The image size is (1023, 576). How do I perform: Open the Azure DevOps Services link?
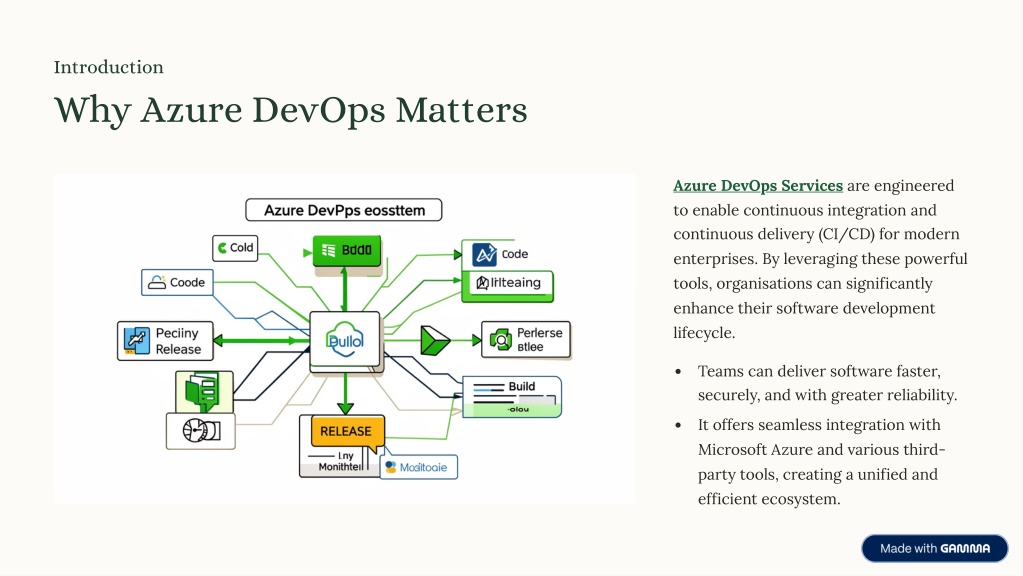tap(758, 186)
